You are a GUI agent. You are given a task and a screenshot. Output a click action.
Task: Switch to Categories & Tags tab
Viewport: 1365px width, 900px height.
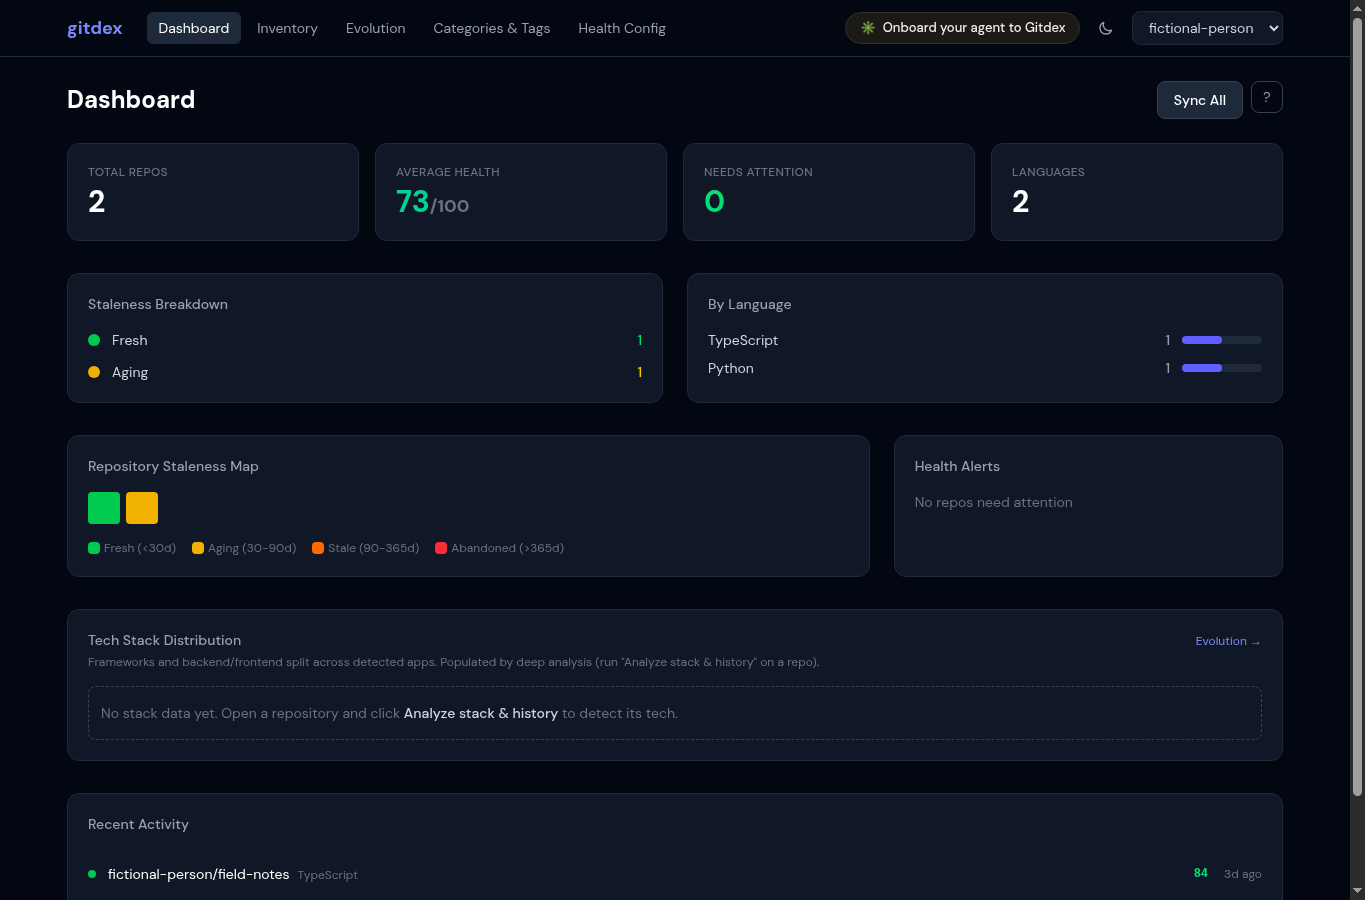tap(492, 28)
